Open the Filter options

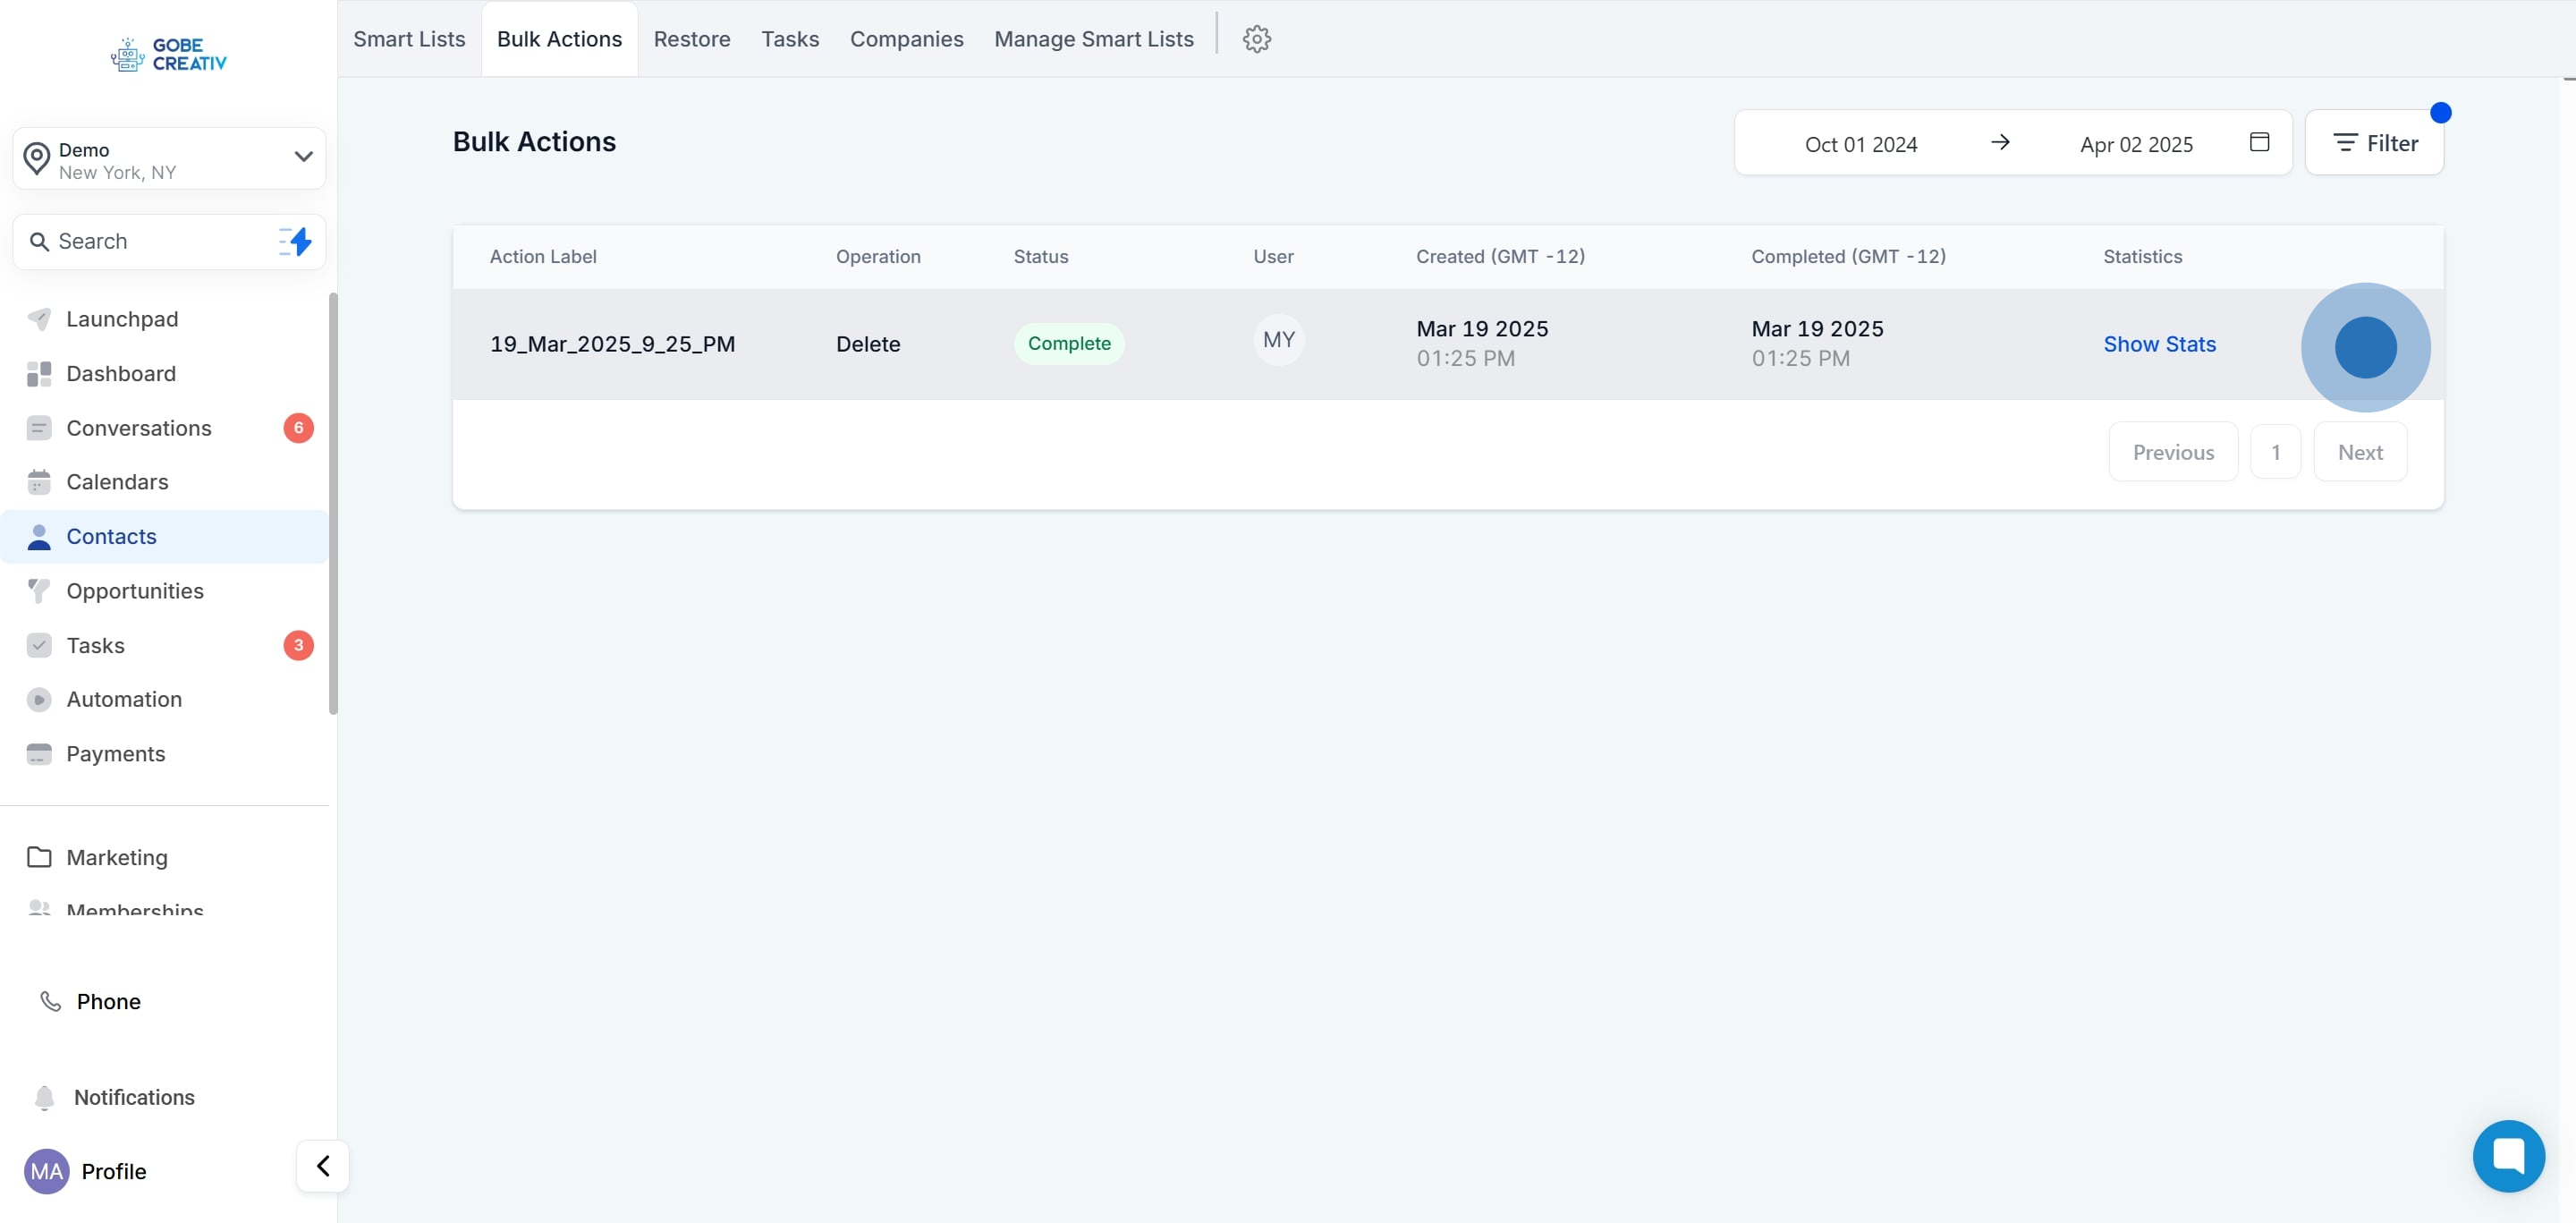pos(2374,143)
